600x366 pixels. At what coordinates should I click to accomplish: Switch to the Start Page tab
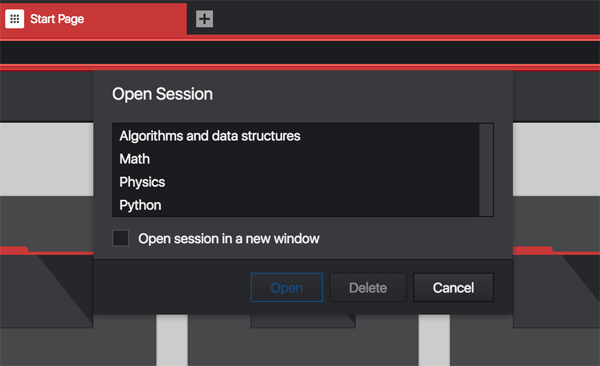(x=93, y=19)
